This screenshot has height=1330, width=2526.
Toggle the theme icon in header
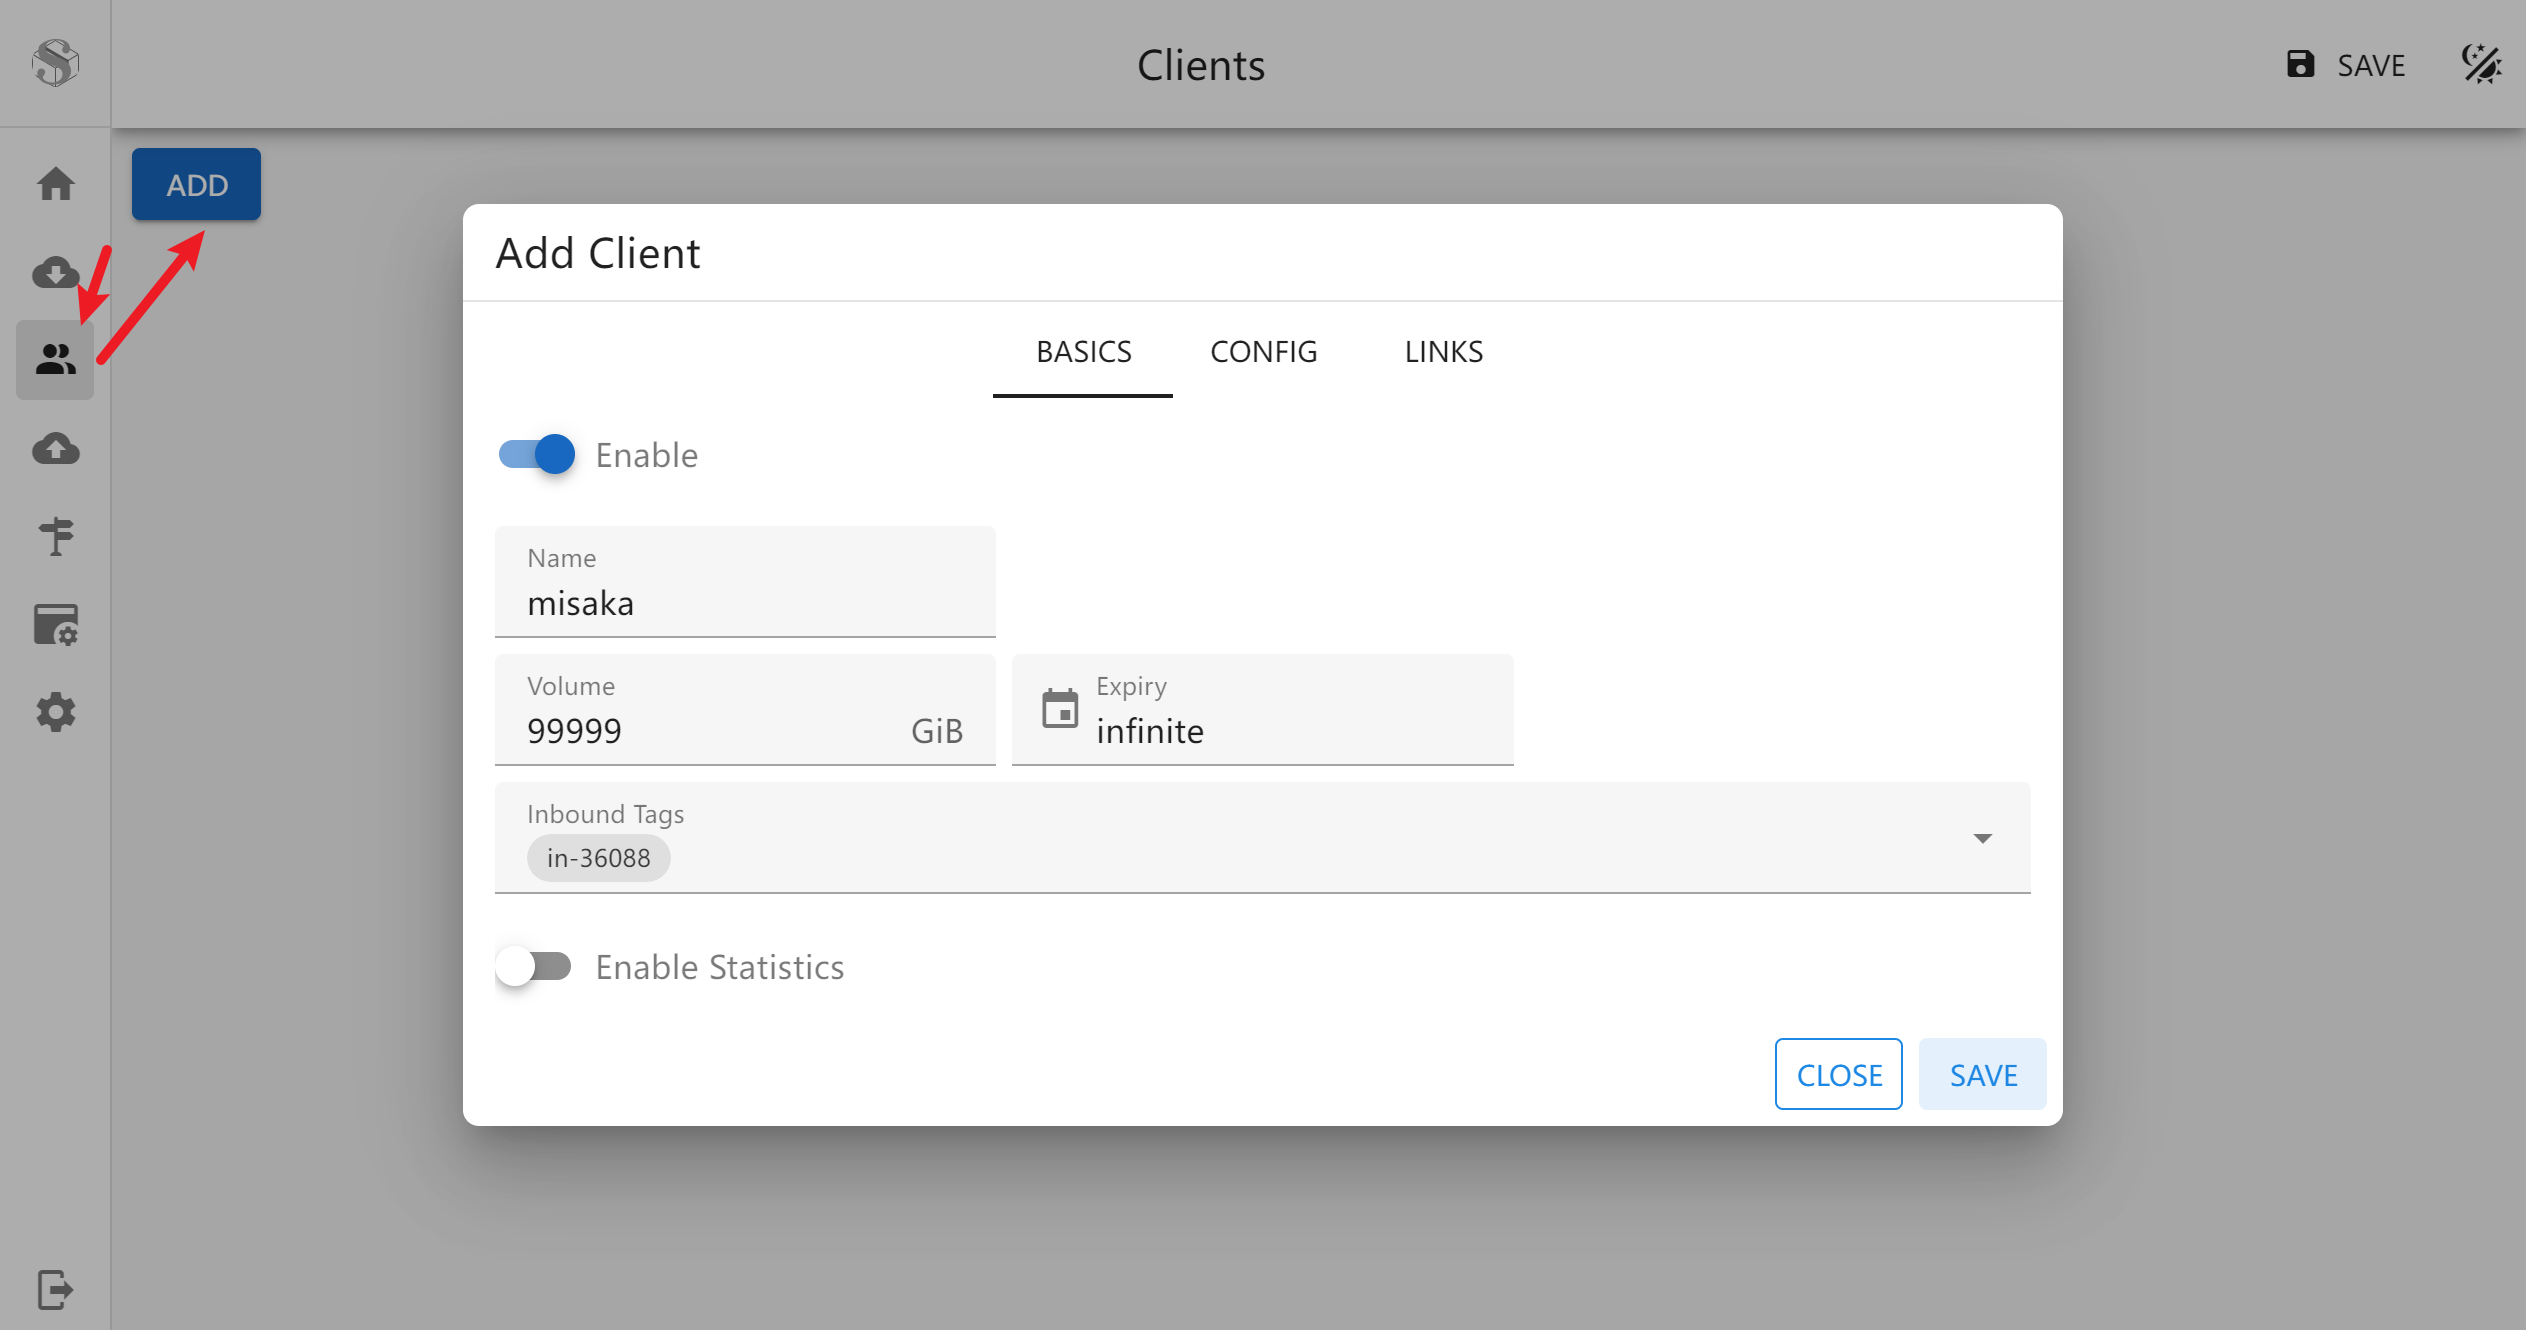(x=2481, y=65)
